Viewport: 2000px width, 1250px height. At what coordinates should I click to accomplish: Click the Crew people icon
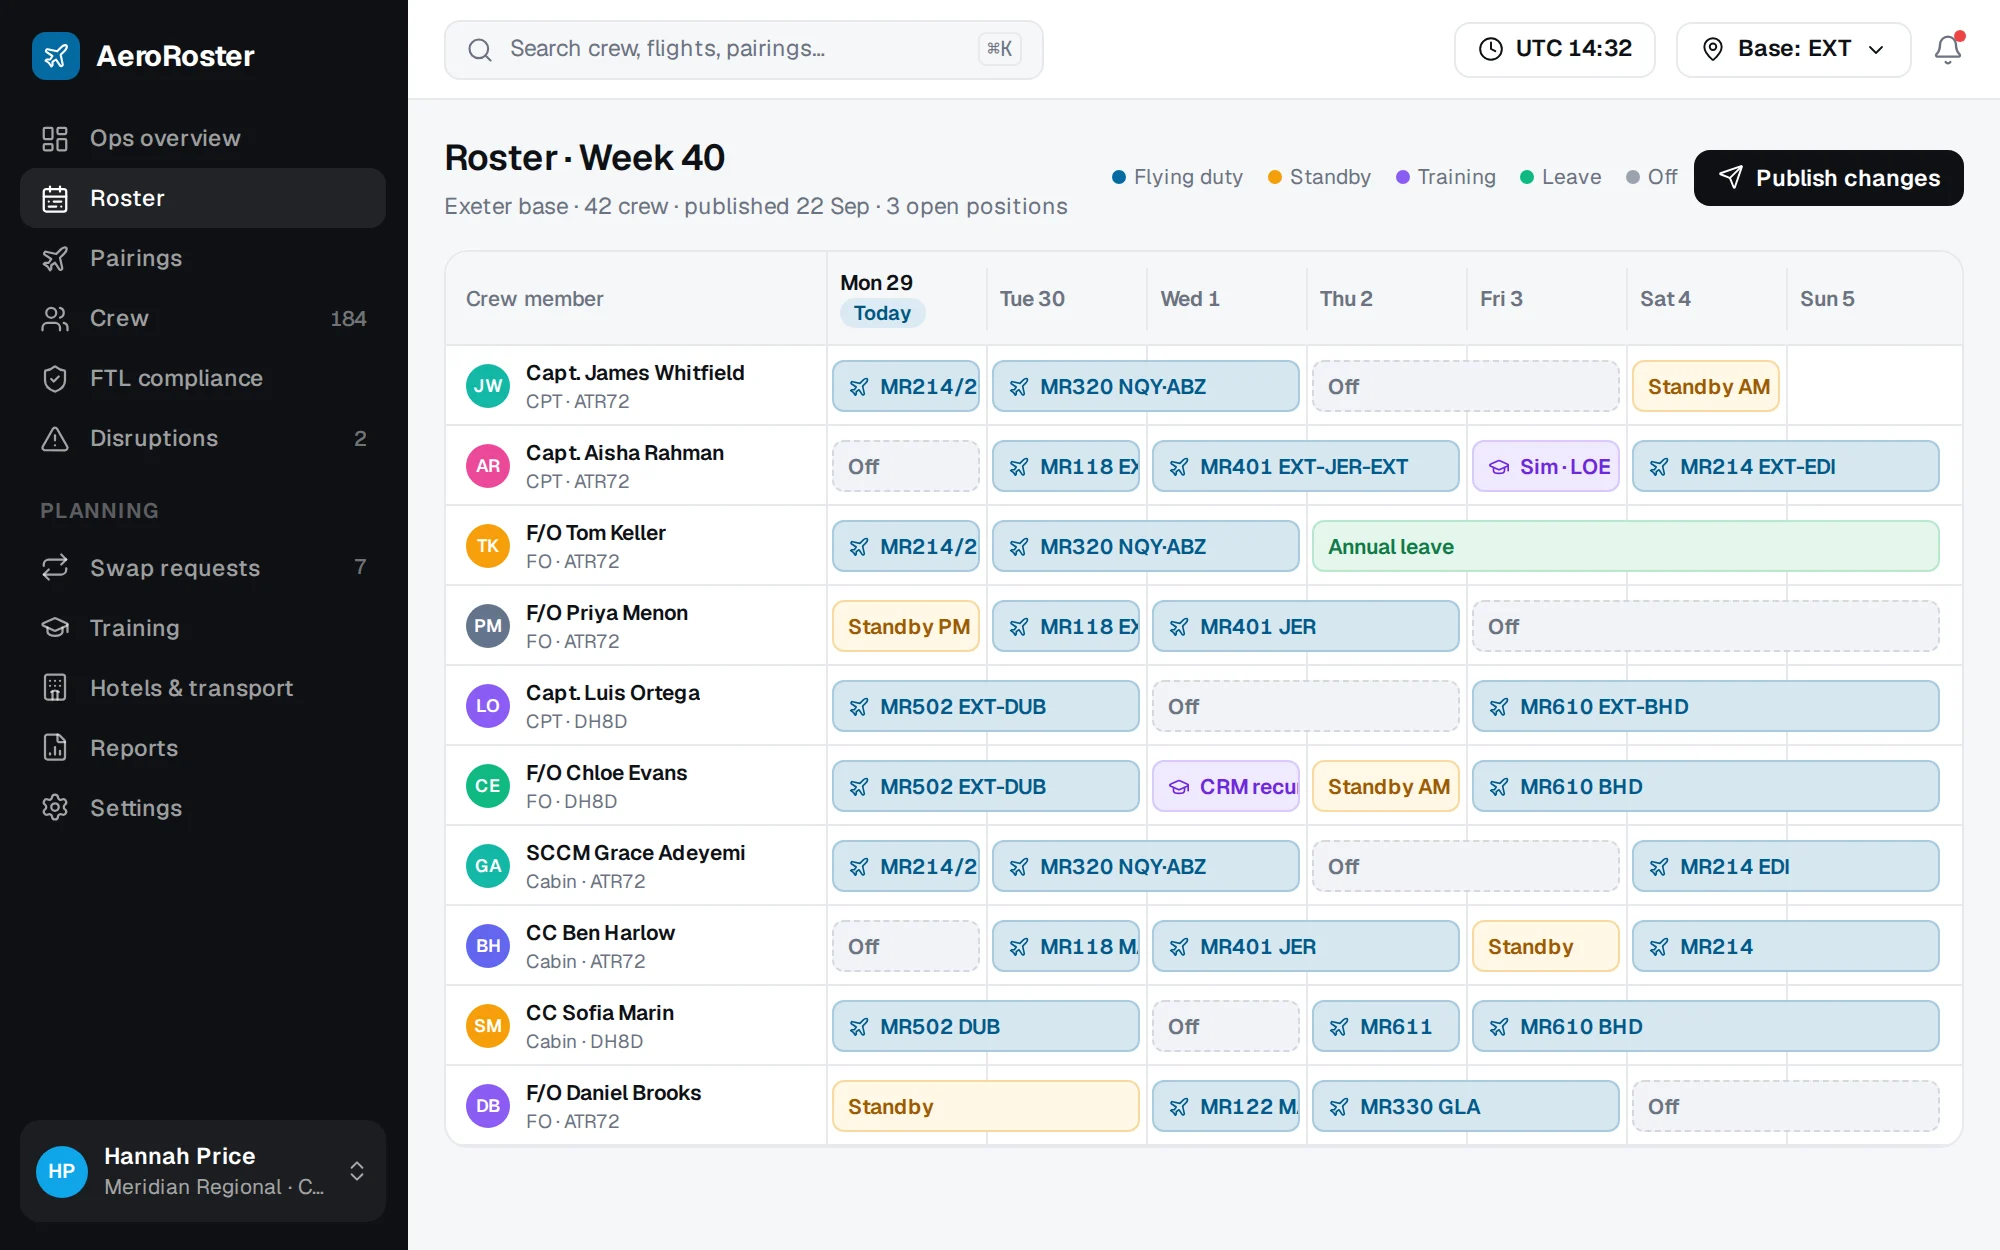[x=55, y=318]
